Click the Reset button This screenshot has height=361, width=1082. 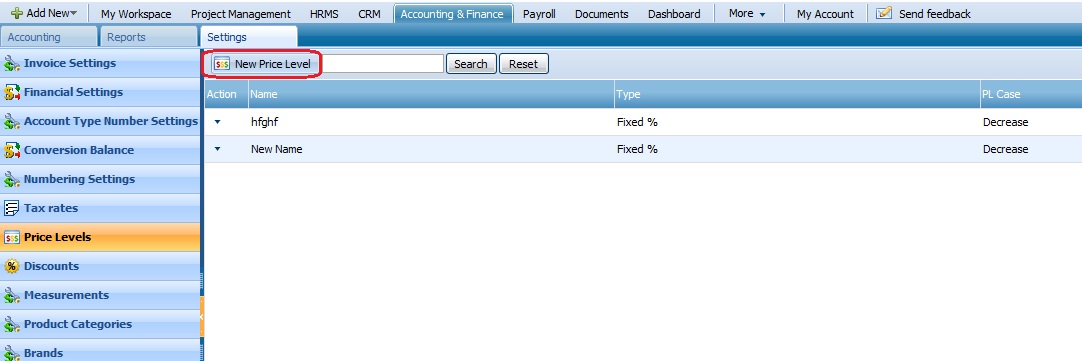tap(523, 64)
